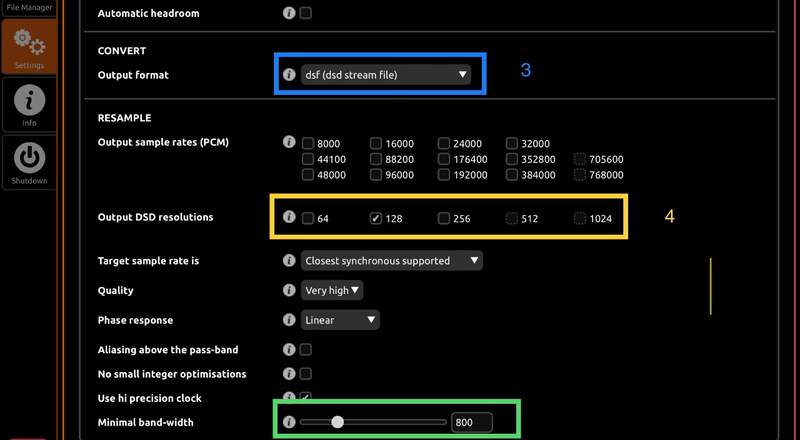Click info icon beside Quality setting
The image size is (800, 440).
[x=289, y=290]
